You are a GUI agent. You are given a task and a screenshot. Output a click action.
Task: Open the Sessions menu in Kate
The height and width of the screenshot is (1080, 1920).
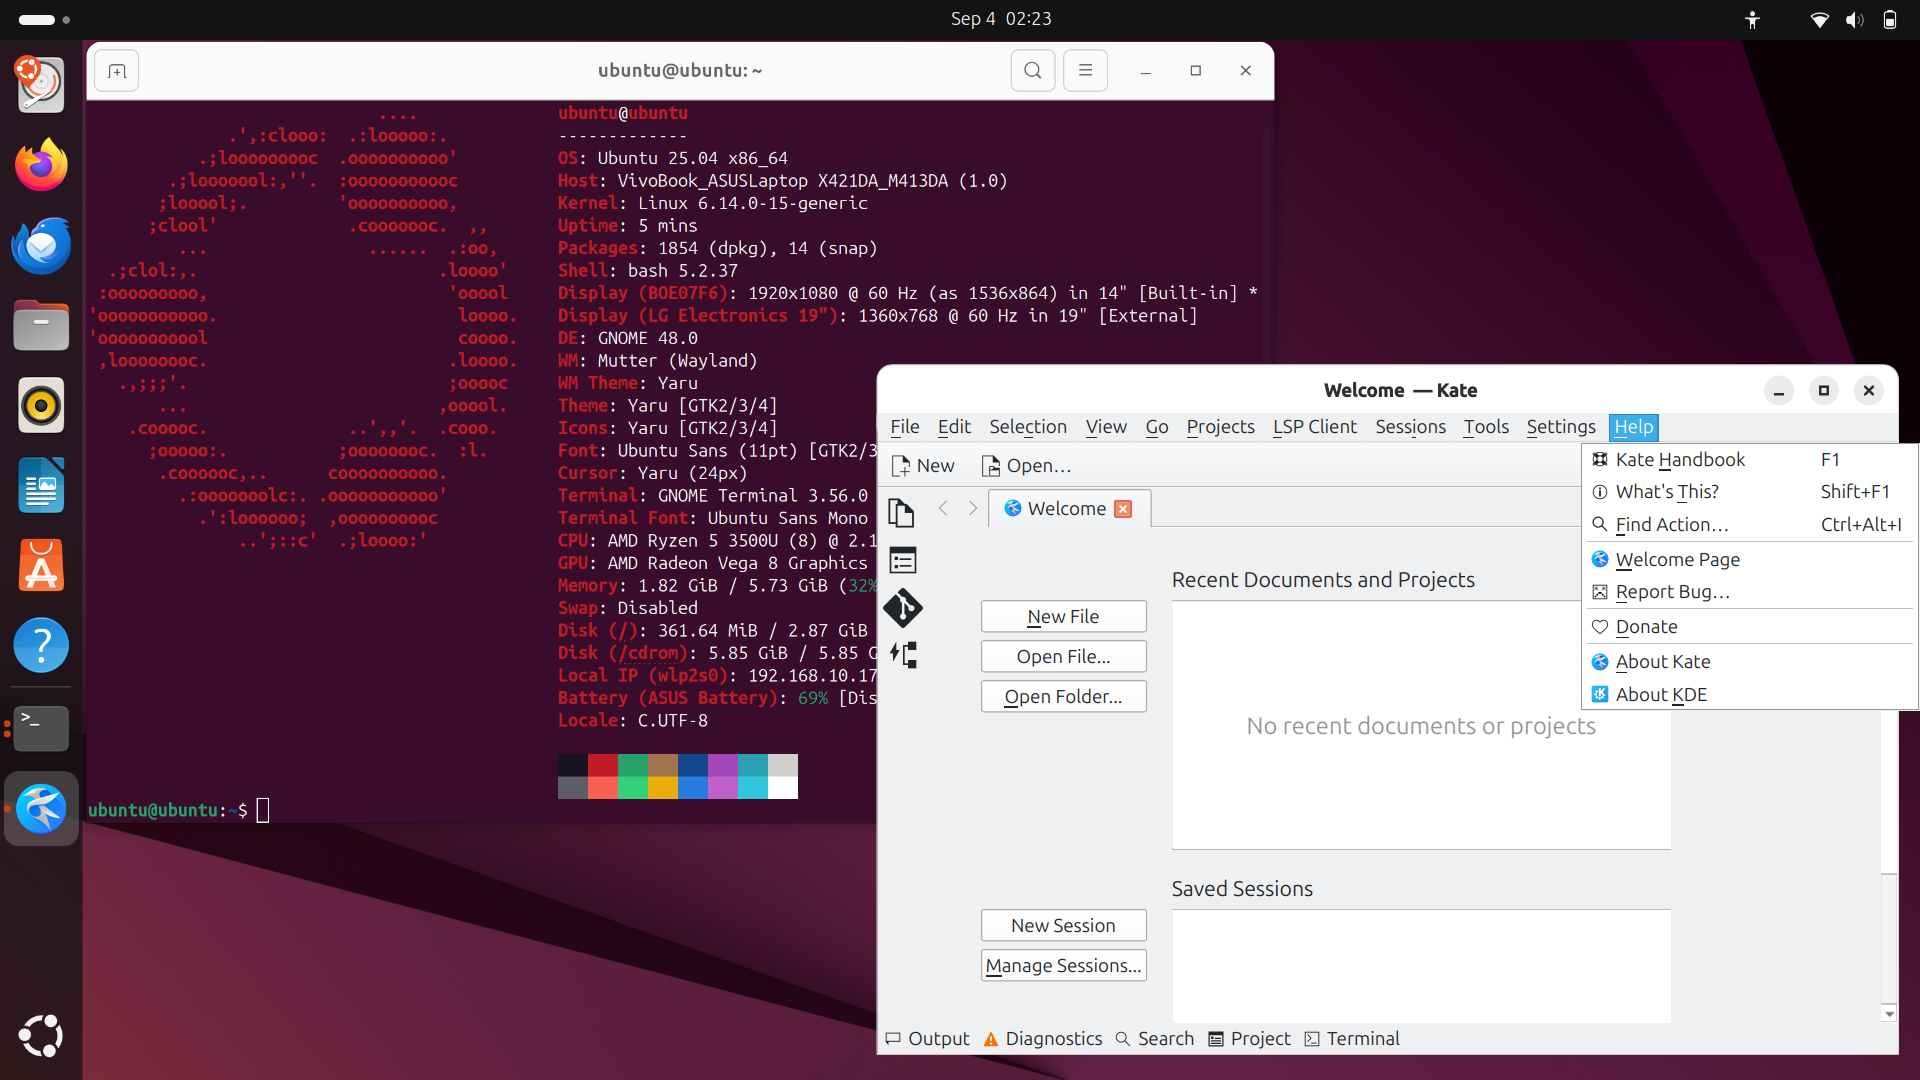pyautogui.click(x=1410, y=427)
